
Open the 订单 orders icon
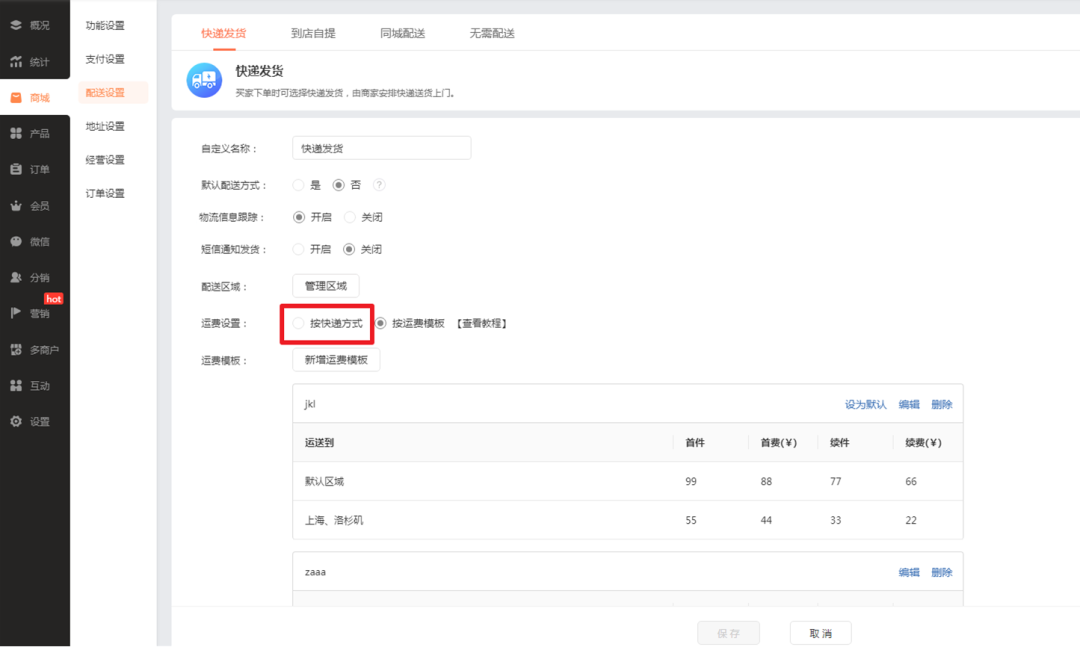pos(16,169)
